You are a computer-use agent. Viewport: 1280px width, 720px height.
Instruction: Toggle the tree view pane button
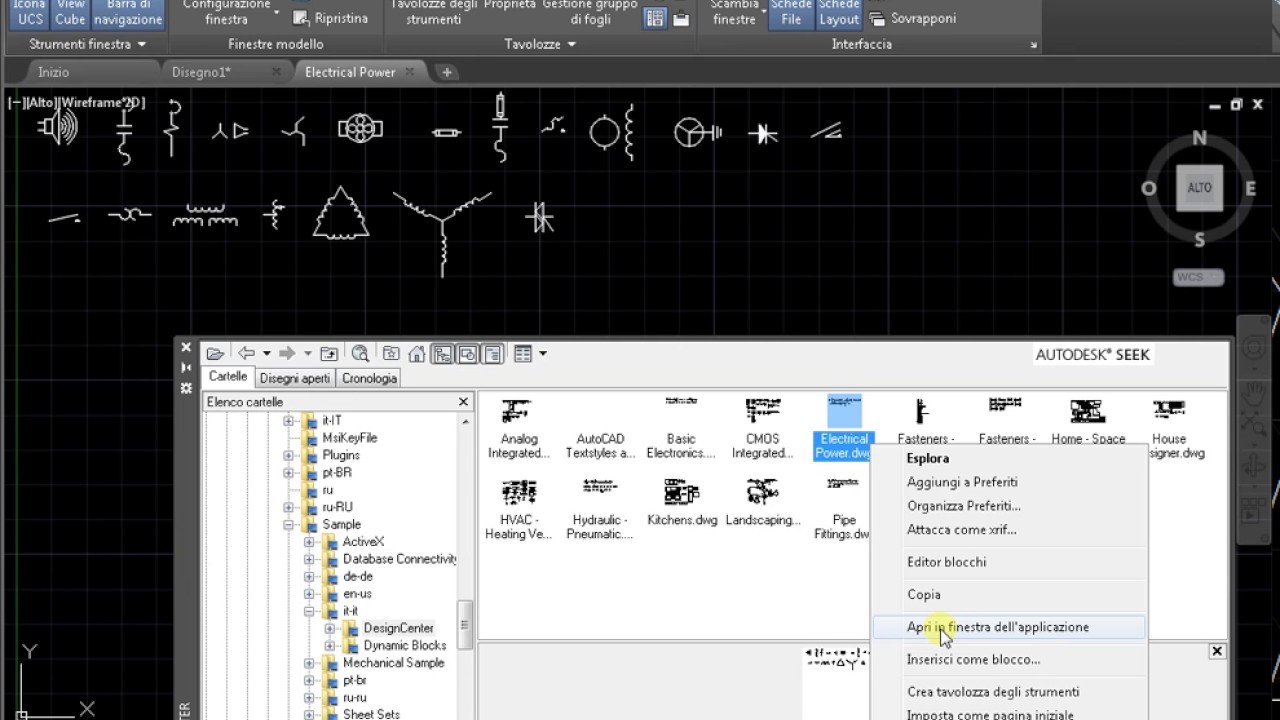(442, 354)
